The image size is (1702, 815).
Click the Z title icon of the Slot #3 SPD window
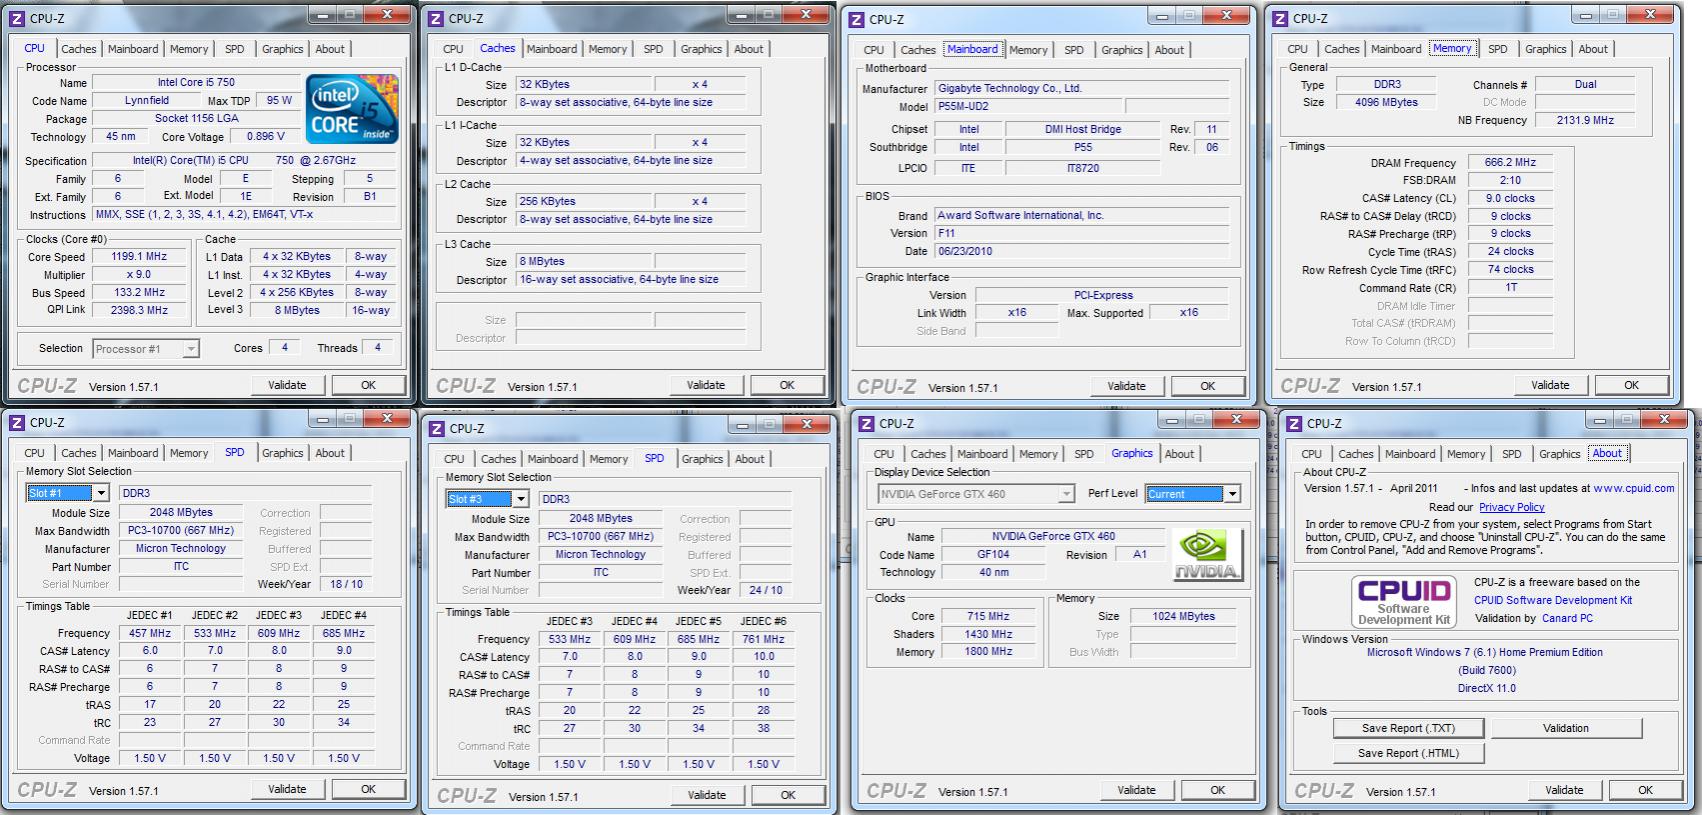pyautogui.click(x=437, y=428)
